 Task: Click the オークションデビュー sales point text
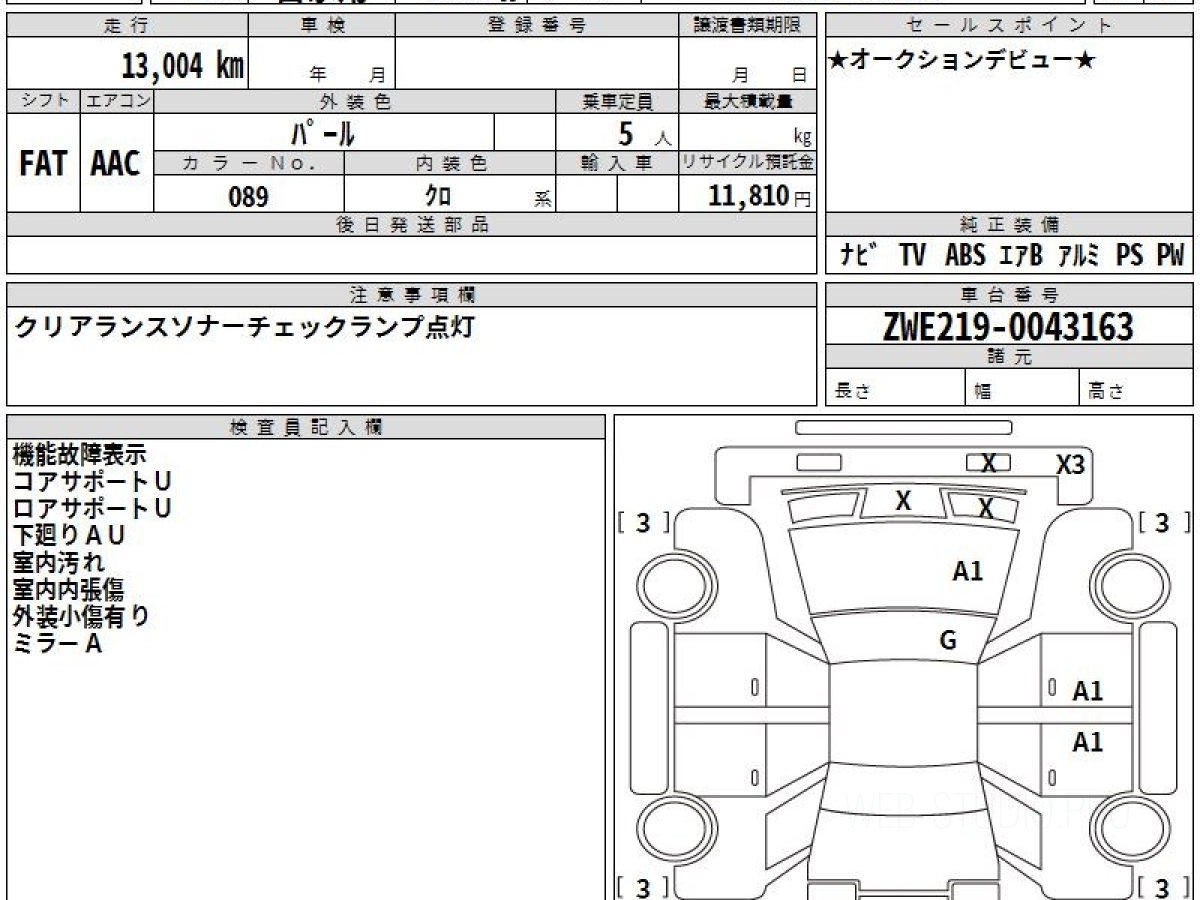962,60
